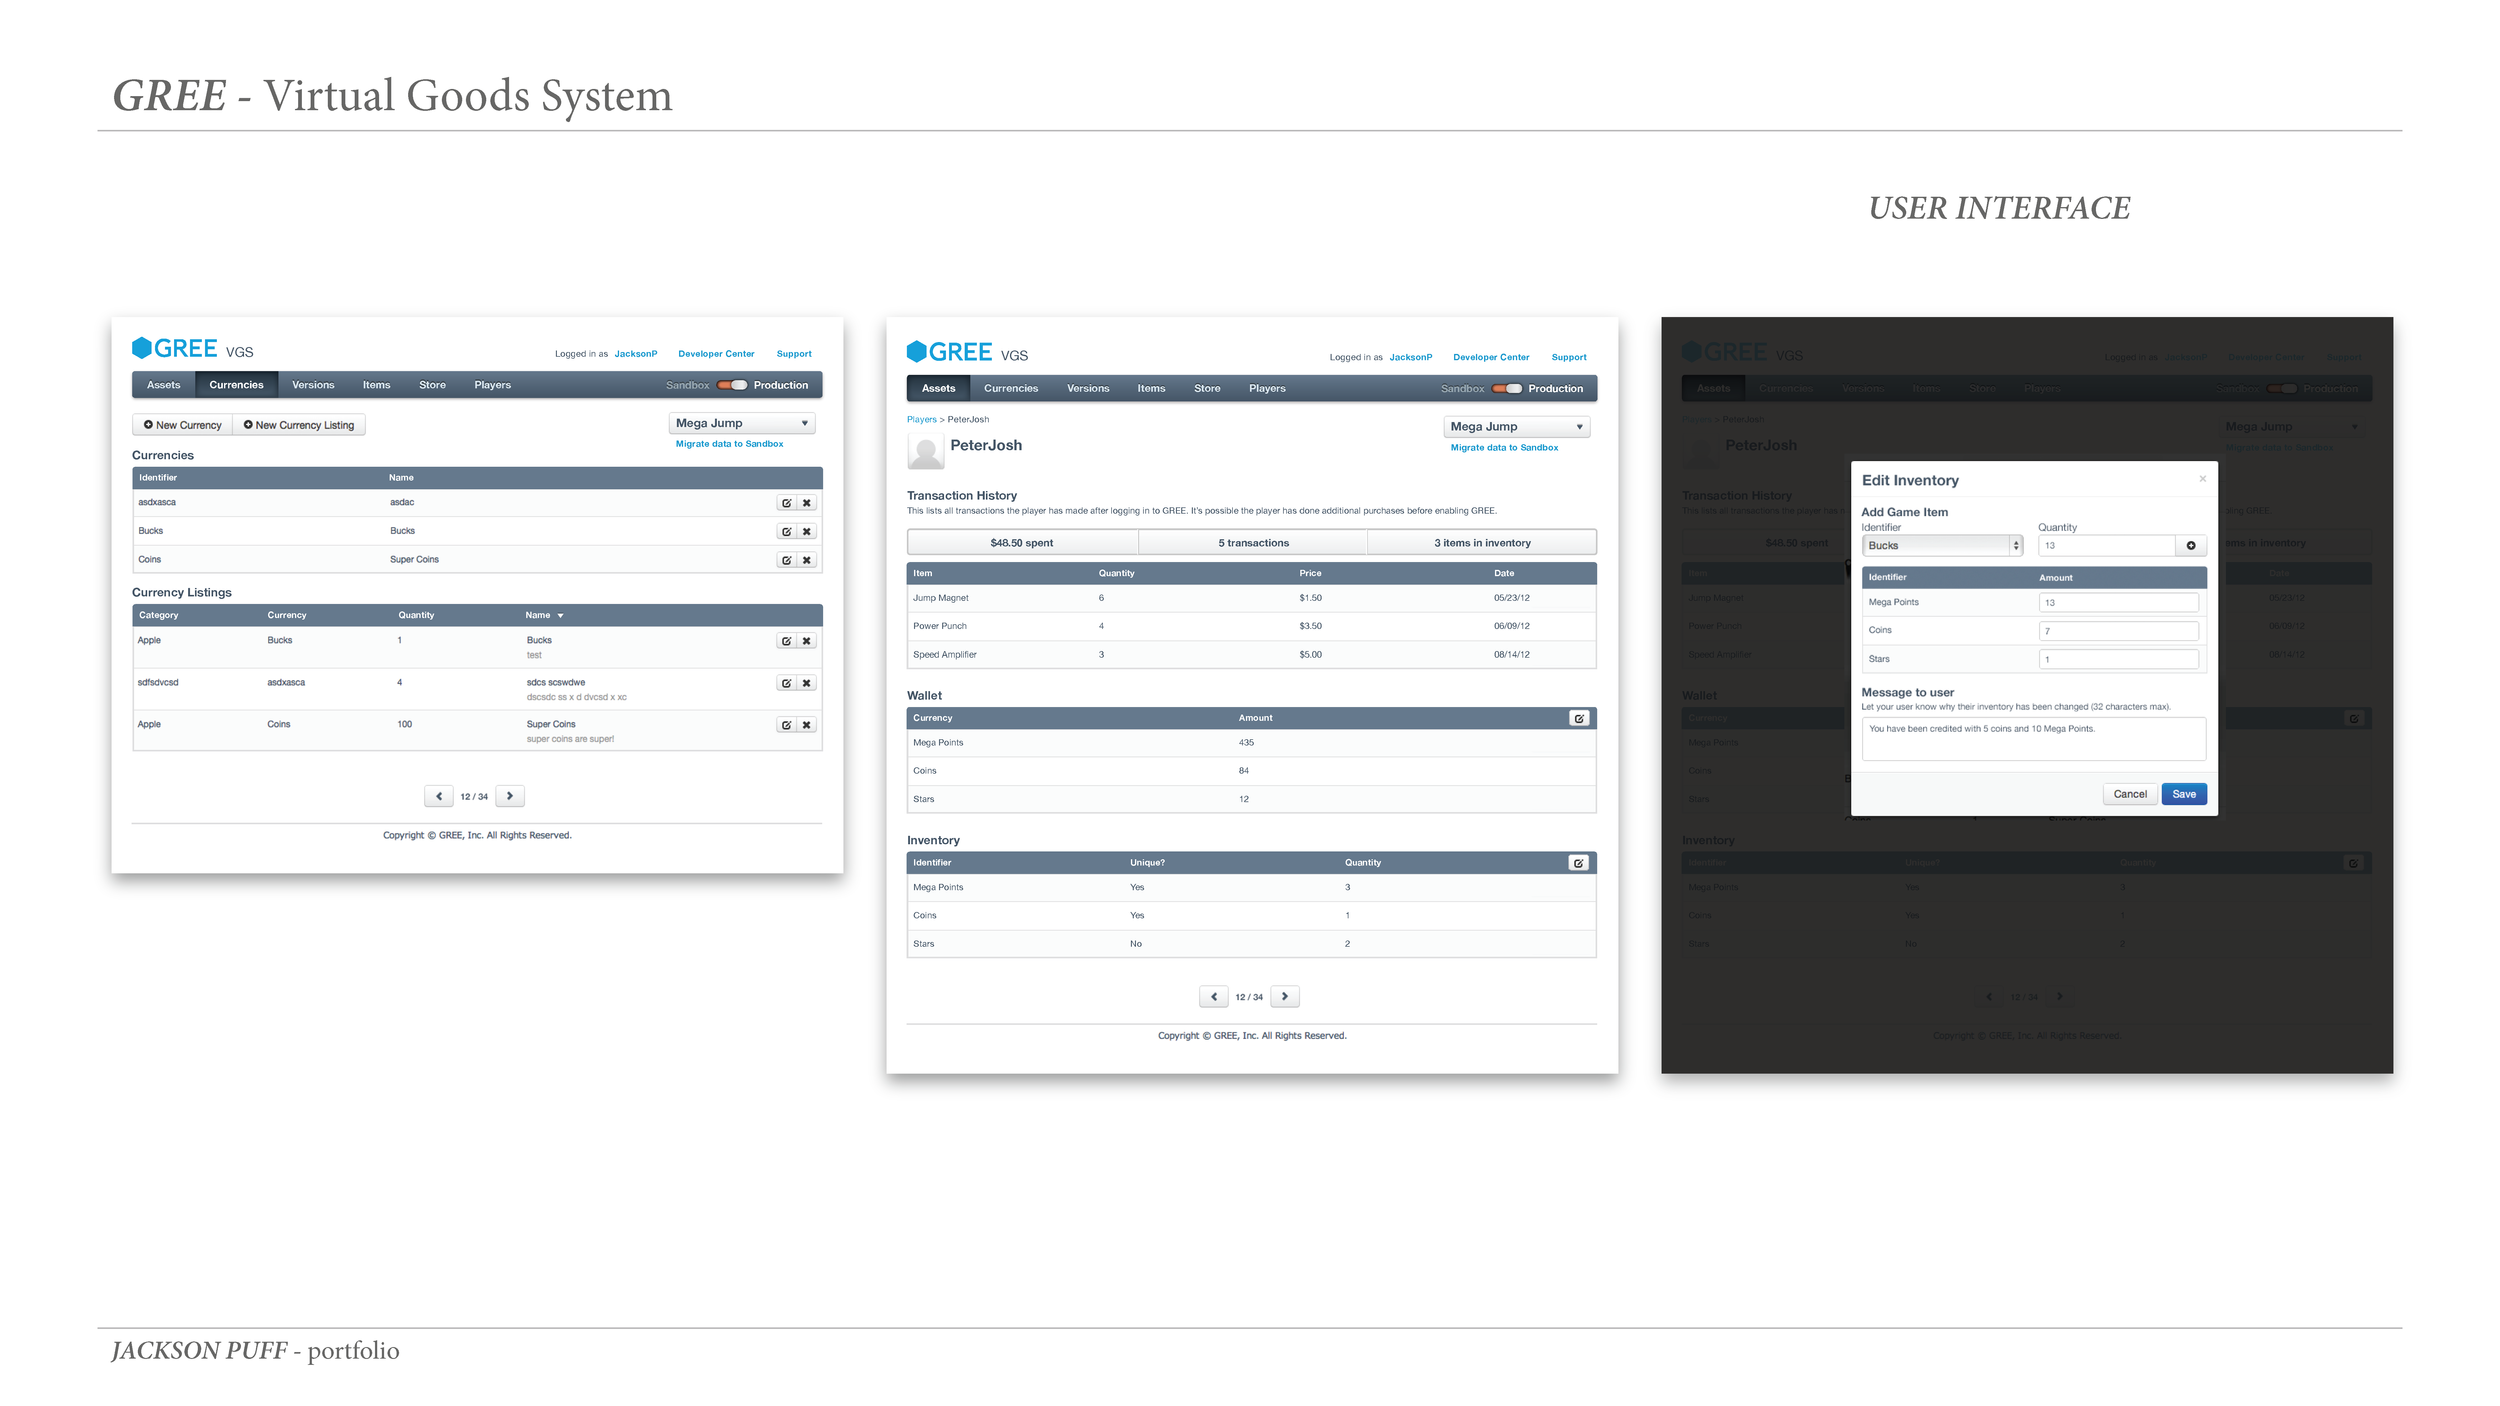Open the Wallet edit icon in player page
2500x1406 pixels.
tap(1579, 718)
